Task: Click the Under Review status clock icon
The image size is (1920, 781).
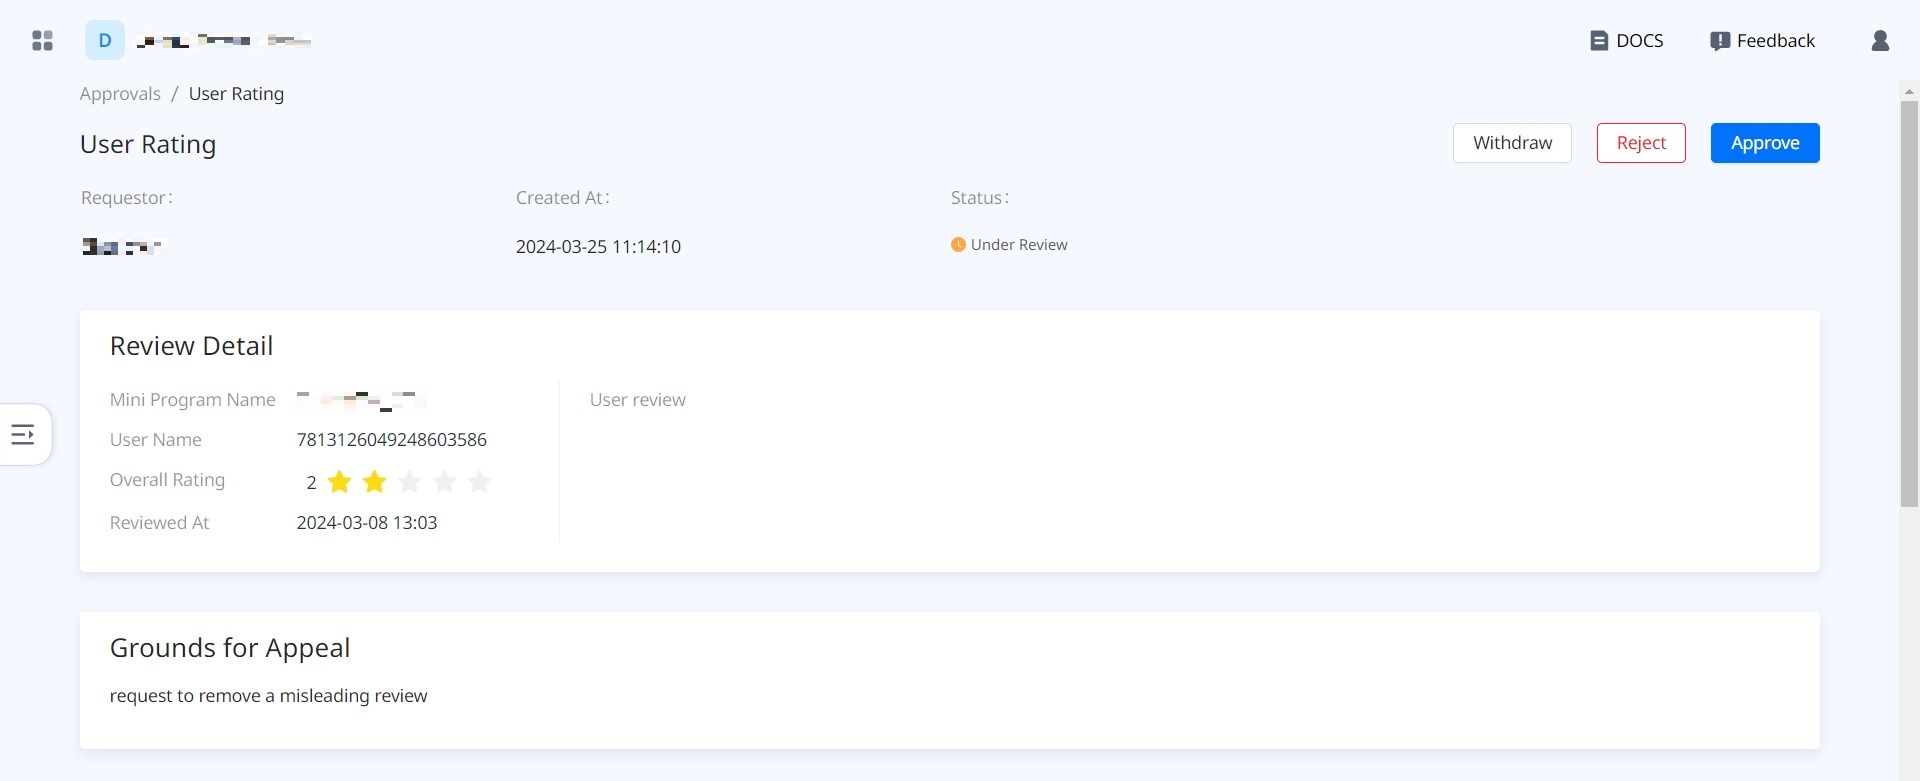Action: coord(958,245)
